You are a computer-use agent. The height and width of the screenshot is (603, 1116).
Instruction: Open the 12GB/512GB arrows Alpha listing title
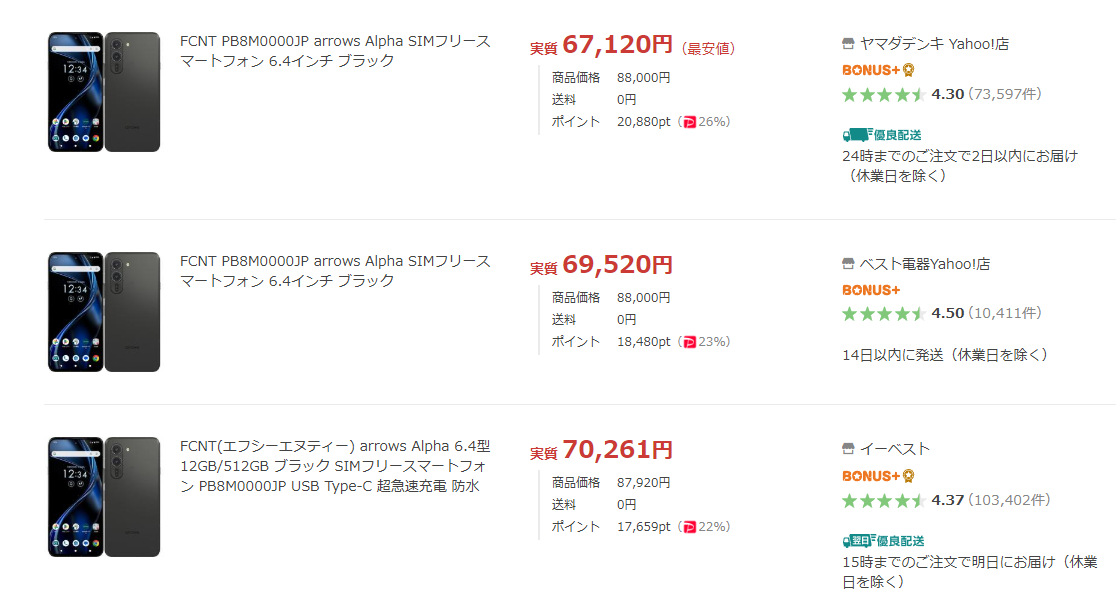tap(335, 466)
